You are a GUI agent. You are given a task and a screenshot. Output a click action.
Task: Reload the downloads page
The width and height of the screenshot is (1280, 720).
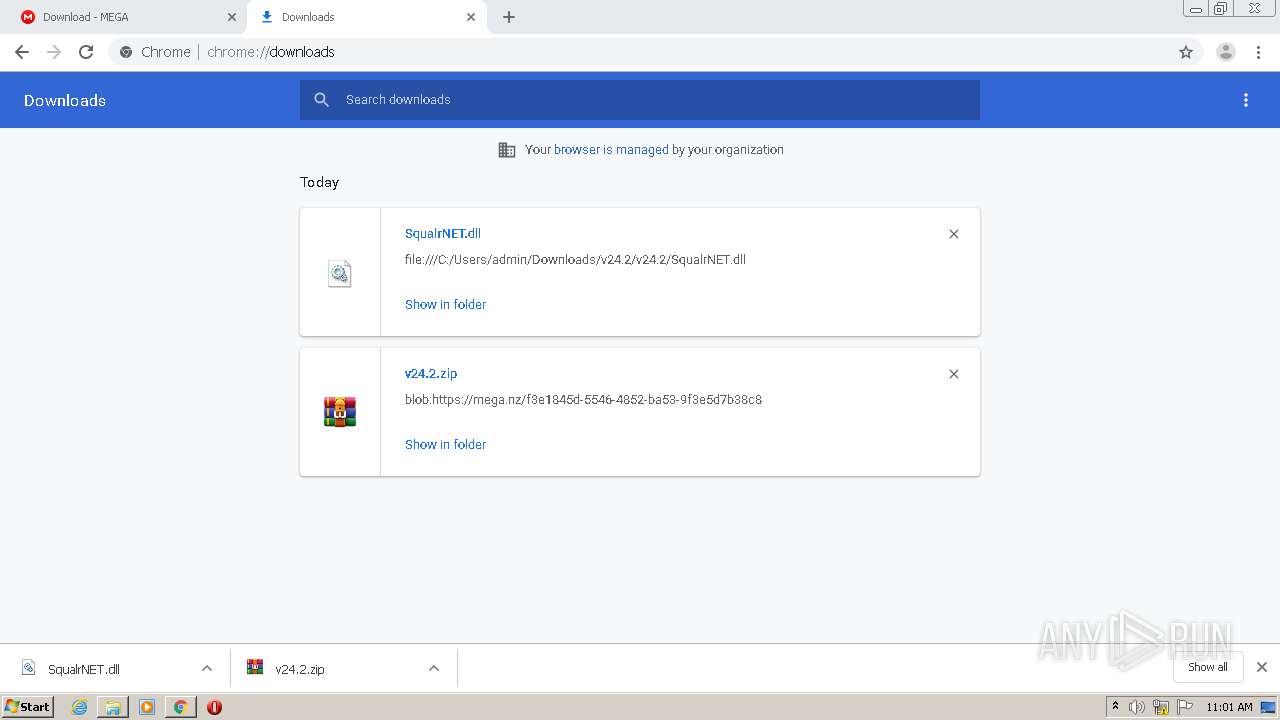coord(86,52)
